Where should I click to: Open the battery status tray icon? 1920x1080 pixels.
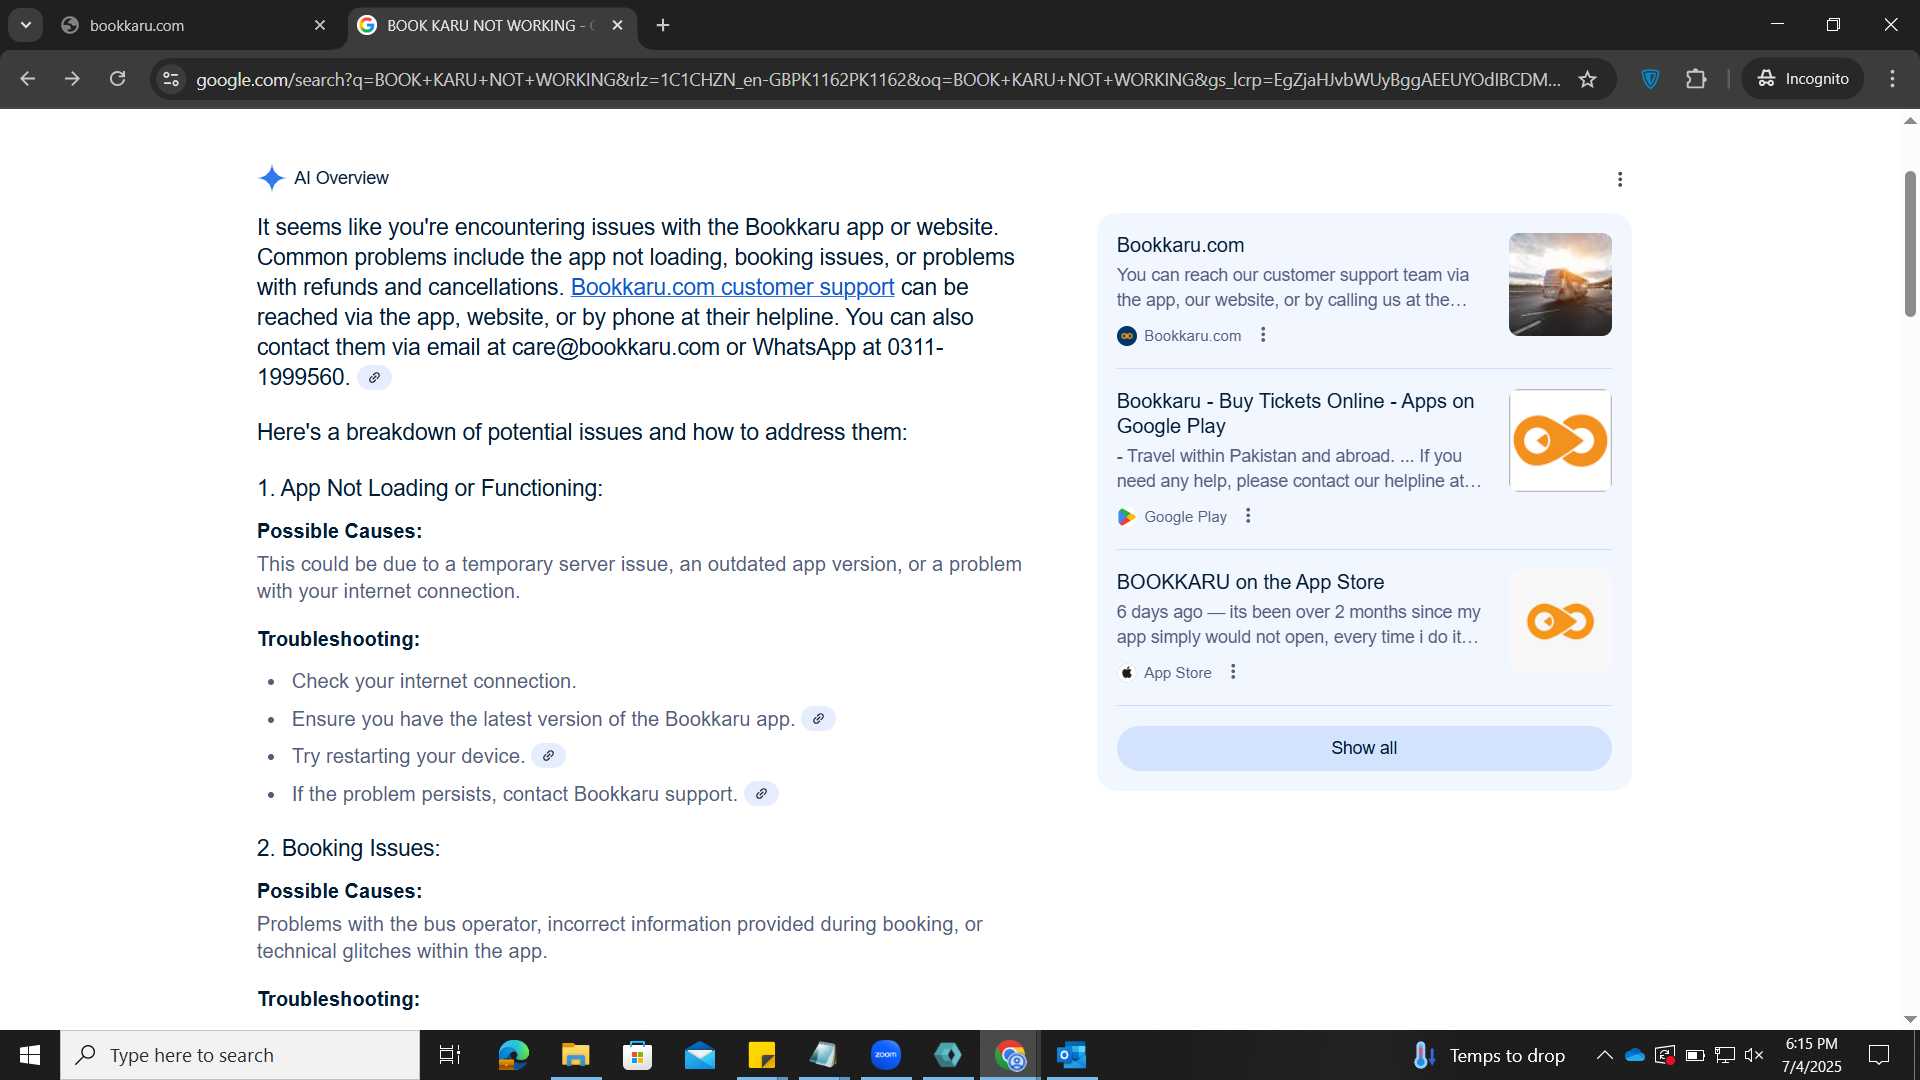click(x=1695, y=1055)
